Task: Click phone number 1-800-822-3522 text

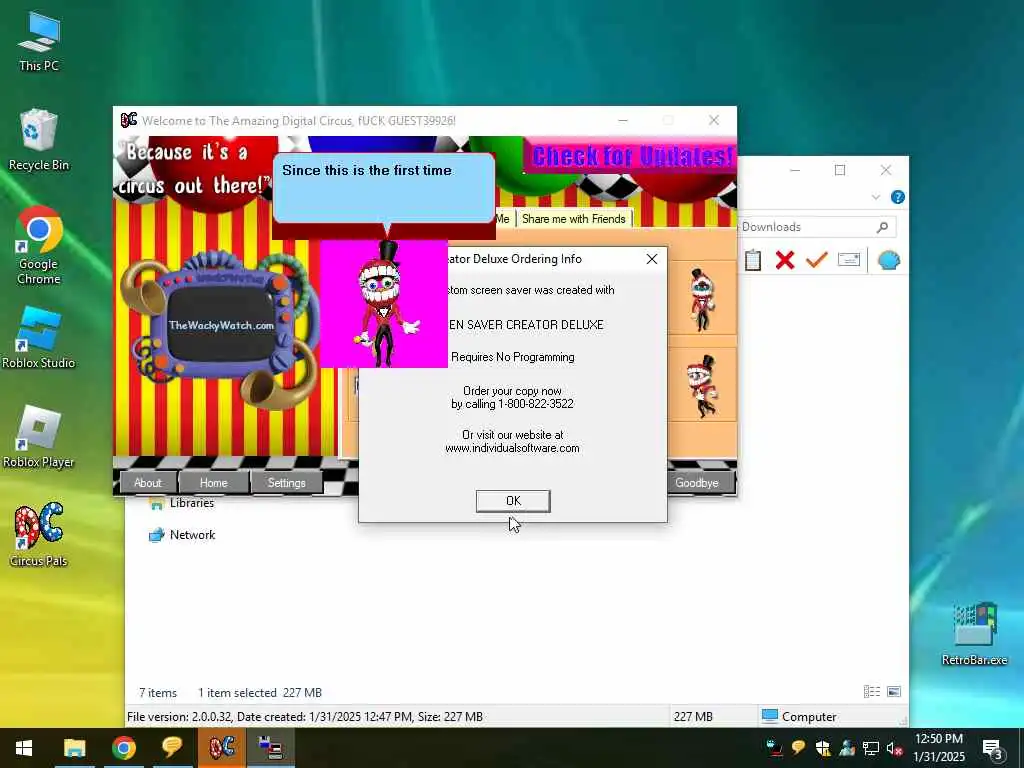Action: click(536, 404)
